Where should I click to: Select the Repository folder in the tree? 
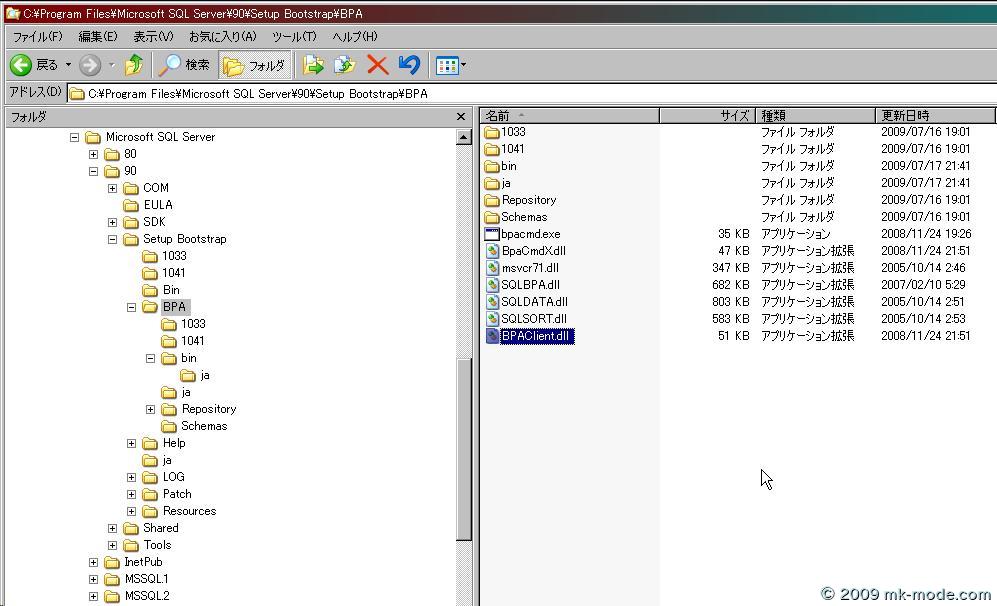(209, 409)
